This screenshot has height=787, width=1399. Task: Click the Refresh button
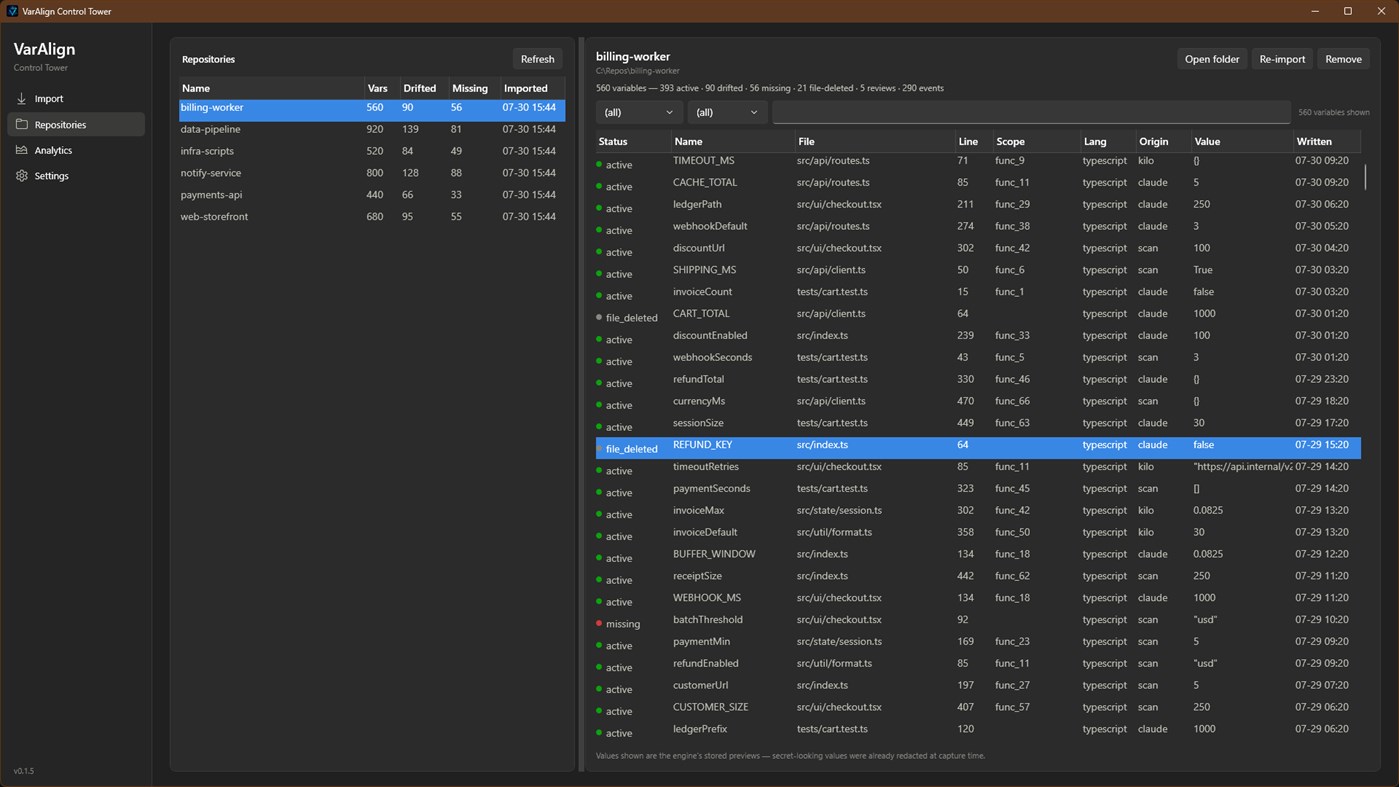pyautogui.click(x=537, y=59)
